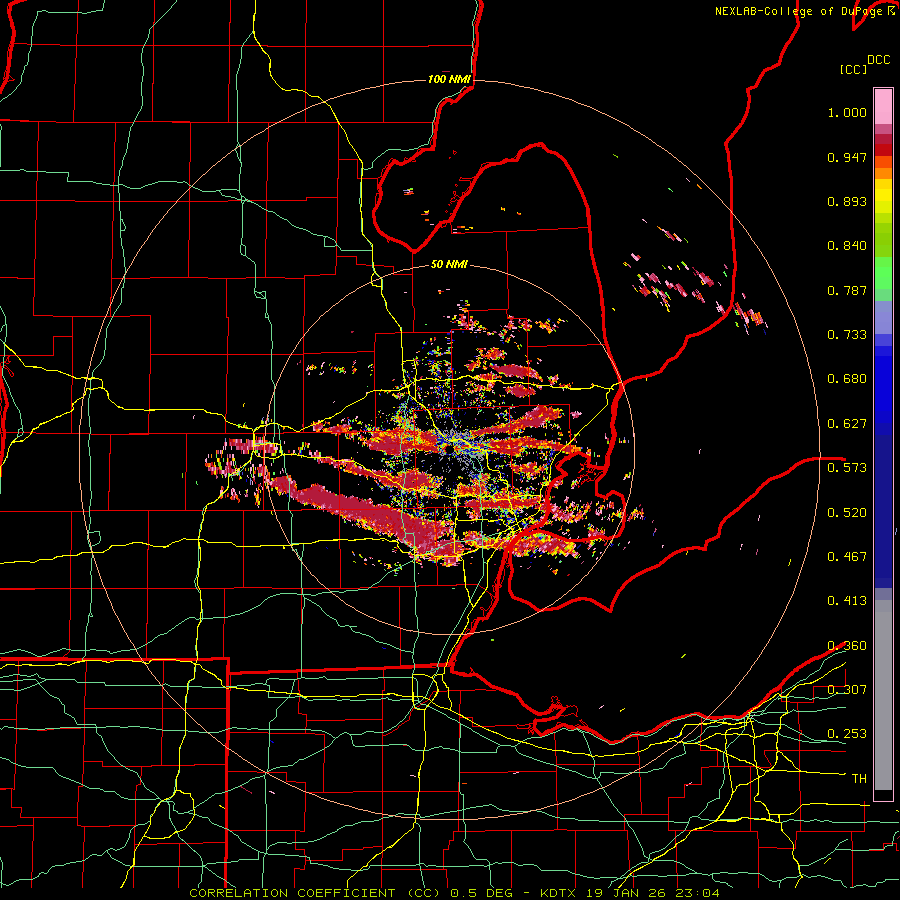Click the 1.000 legend value
The width and height of the screenshot is (900, 900).
(847, 112)
